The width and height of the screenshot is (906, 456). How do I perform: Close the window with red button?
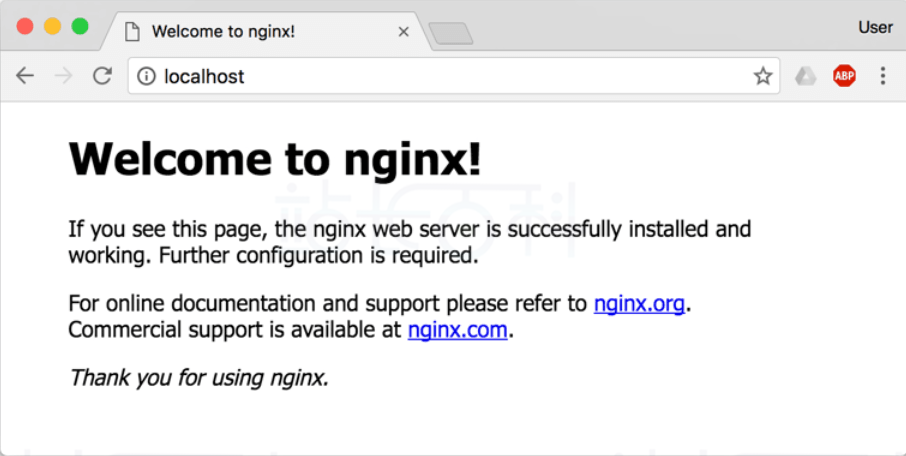pos(25,27)
